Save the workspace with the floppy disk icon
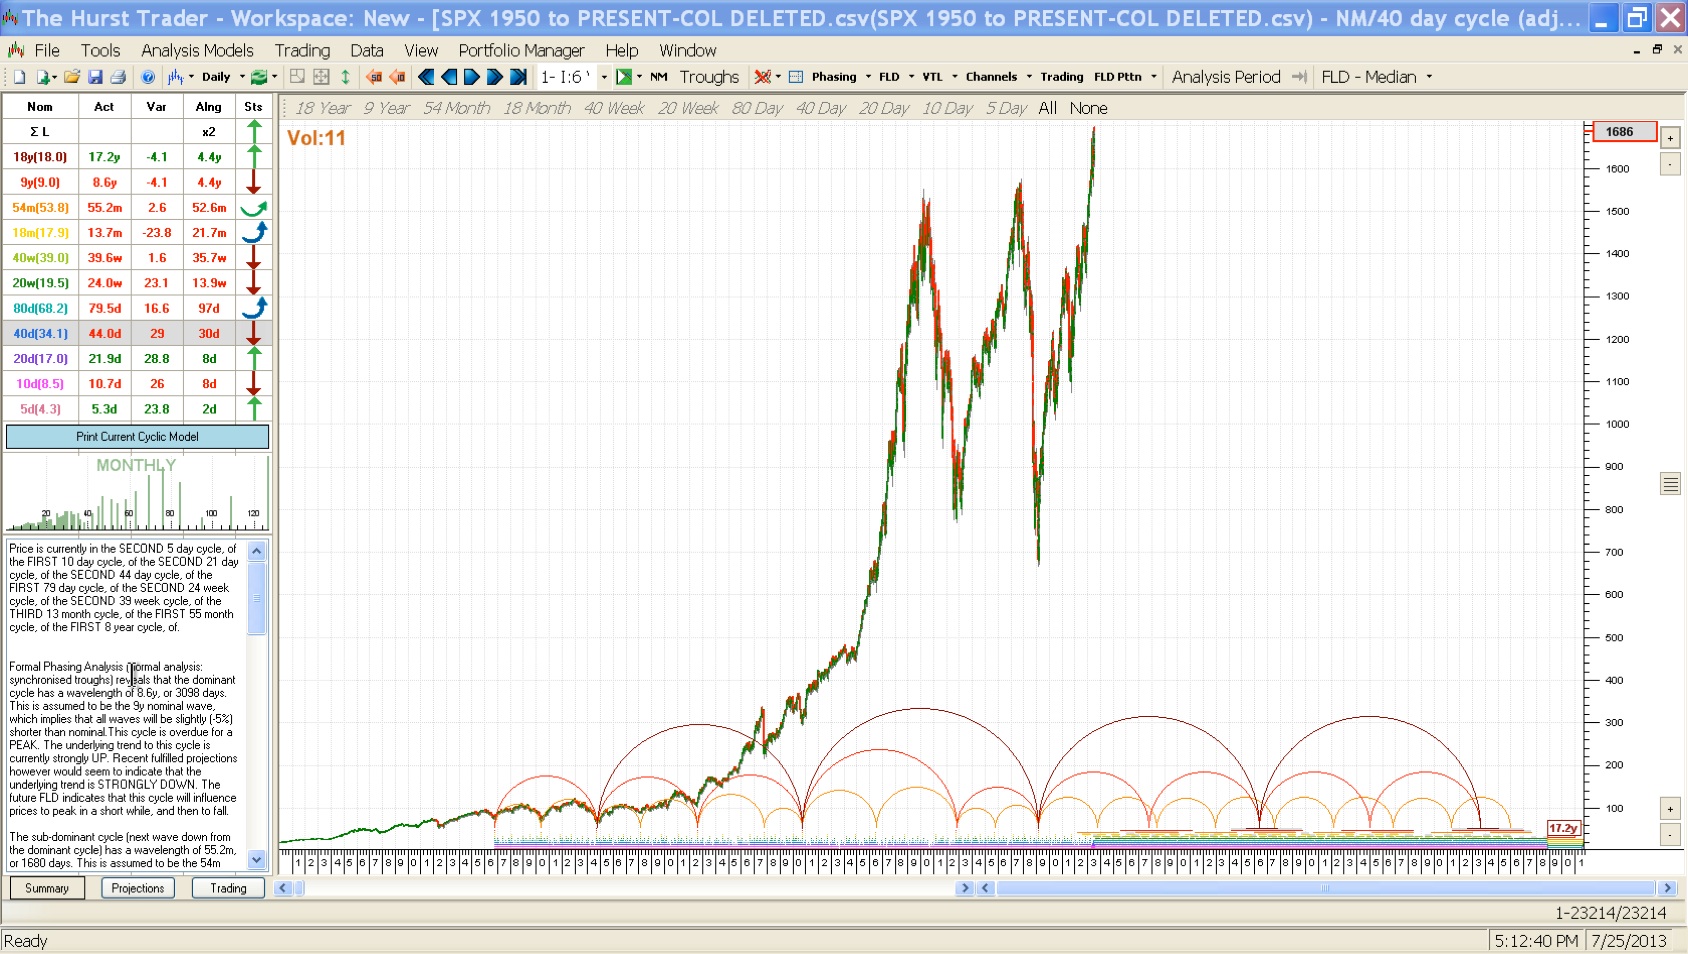Screen dimensions: 1688x954 tap(95, 77)
